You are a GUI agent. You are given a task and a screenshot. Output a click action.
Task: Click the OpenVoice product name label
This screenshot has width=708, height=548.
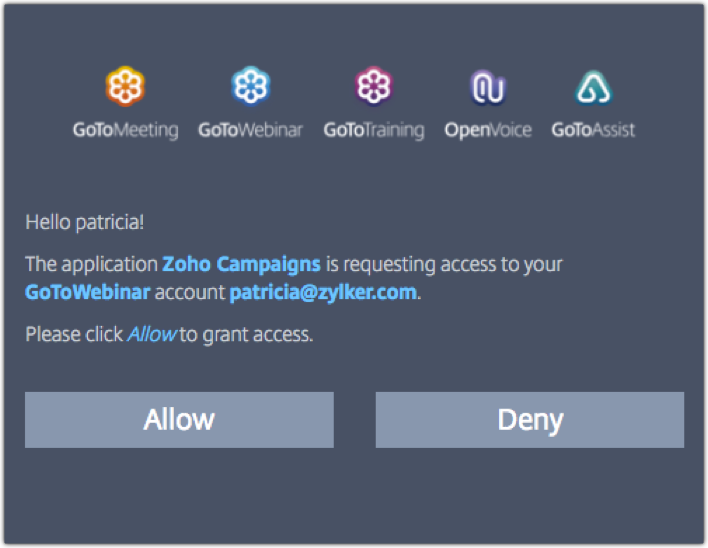(x=488, y=130)
